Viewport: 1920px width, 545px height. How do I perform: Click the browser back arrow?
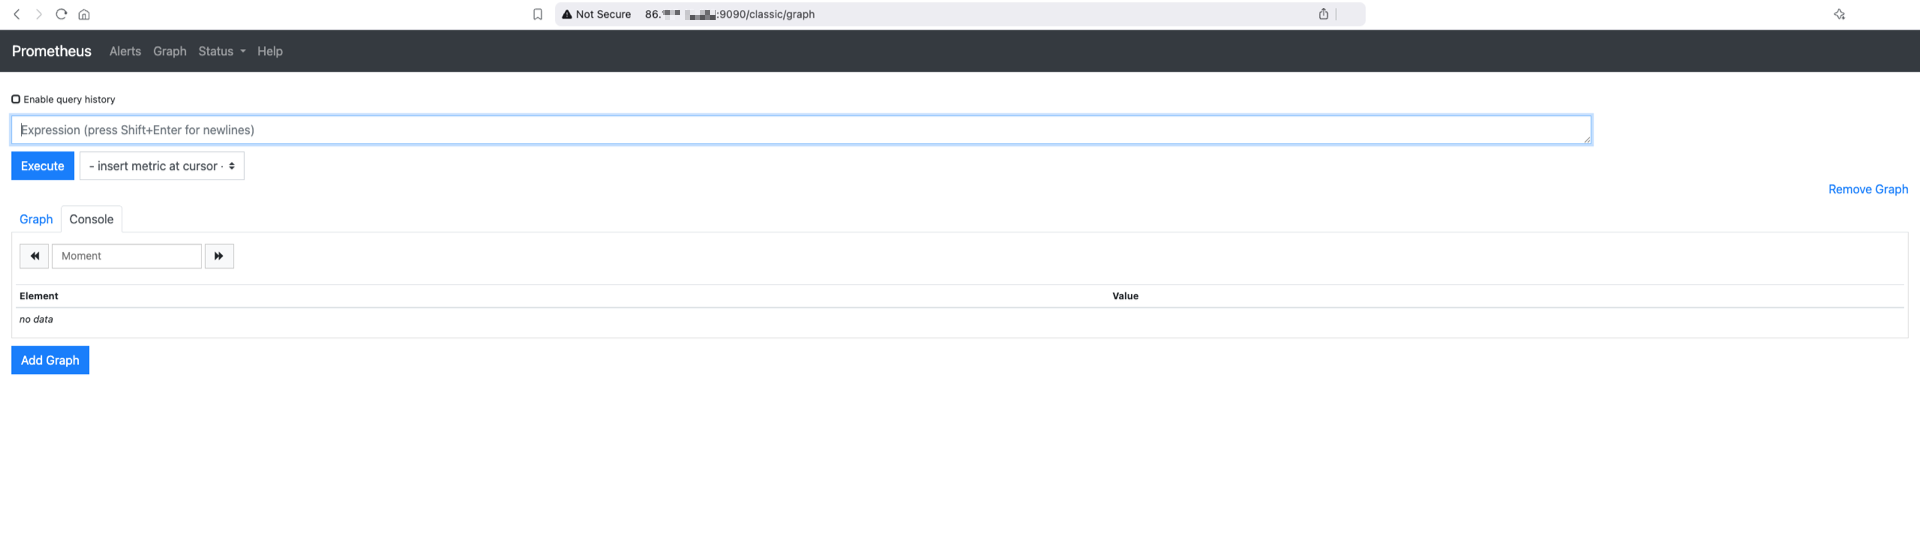[x=17, y=14]
